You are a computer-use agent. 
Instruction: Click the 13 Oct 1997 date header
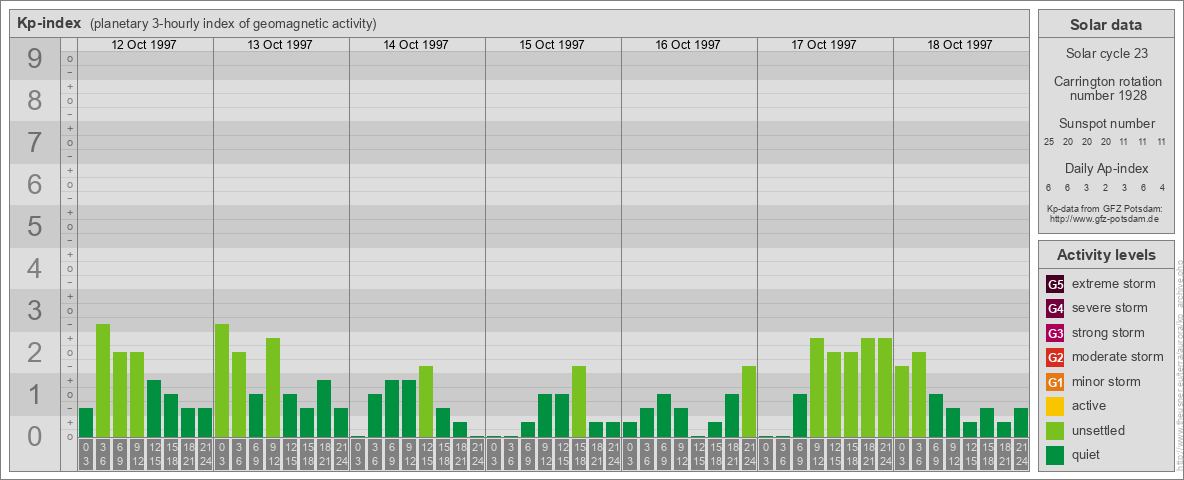[280, 45]
